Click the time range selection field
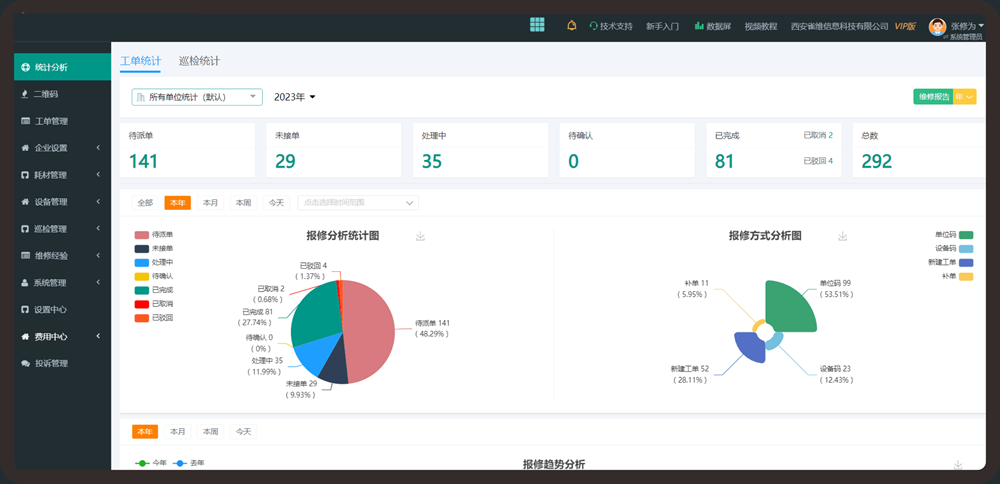This screenshot has width=1000, height=484. [x=357, y=203]
